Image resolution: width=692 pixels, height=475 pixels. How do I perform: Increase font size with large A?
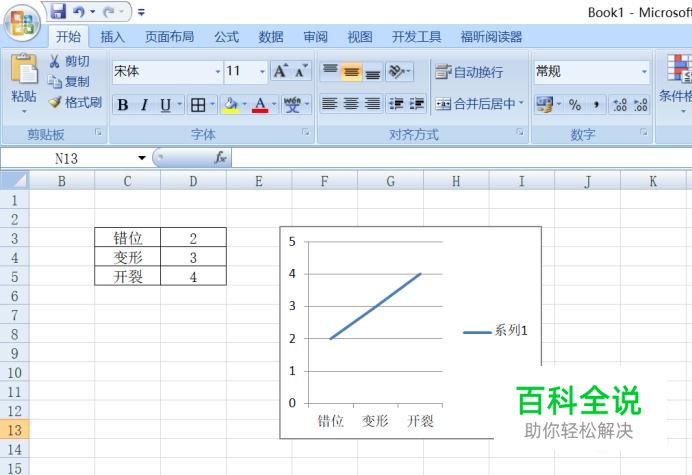click(x=281, y=71)
